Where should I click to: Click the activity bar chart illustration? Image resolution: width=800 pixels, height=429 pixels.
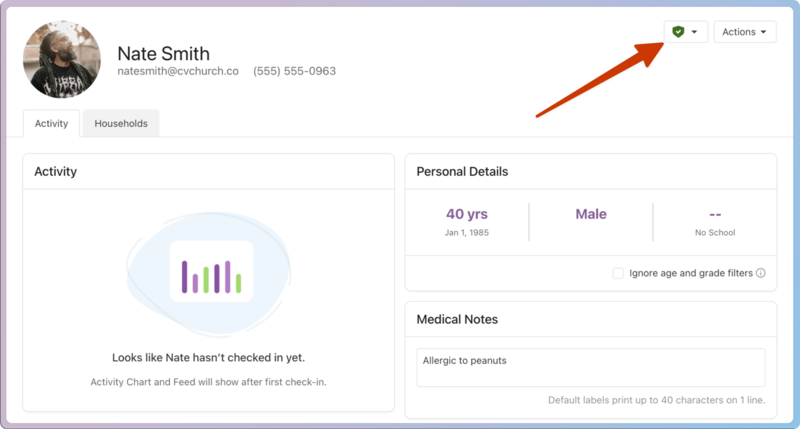click(x=211, y=272)
